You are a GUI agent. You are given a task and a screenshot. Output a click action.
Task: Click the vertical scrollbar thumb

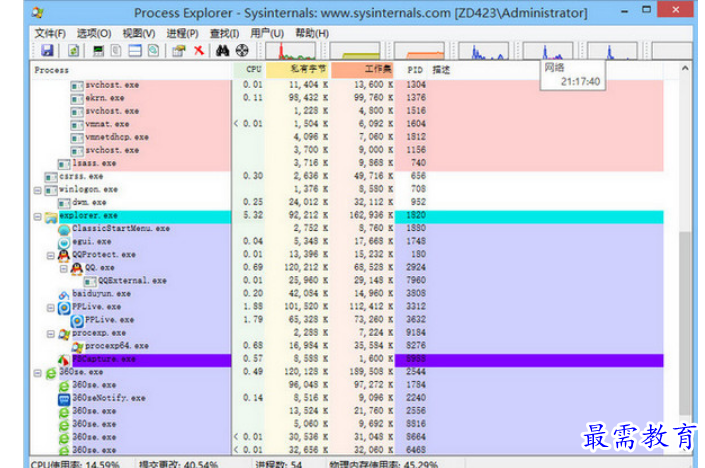[x=685, y=323]
